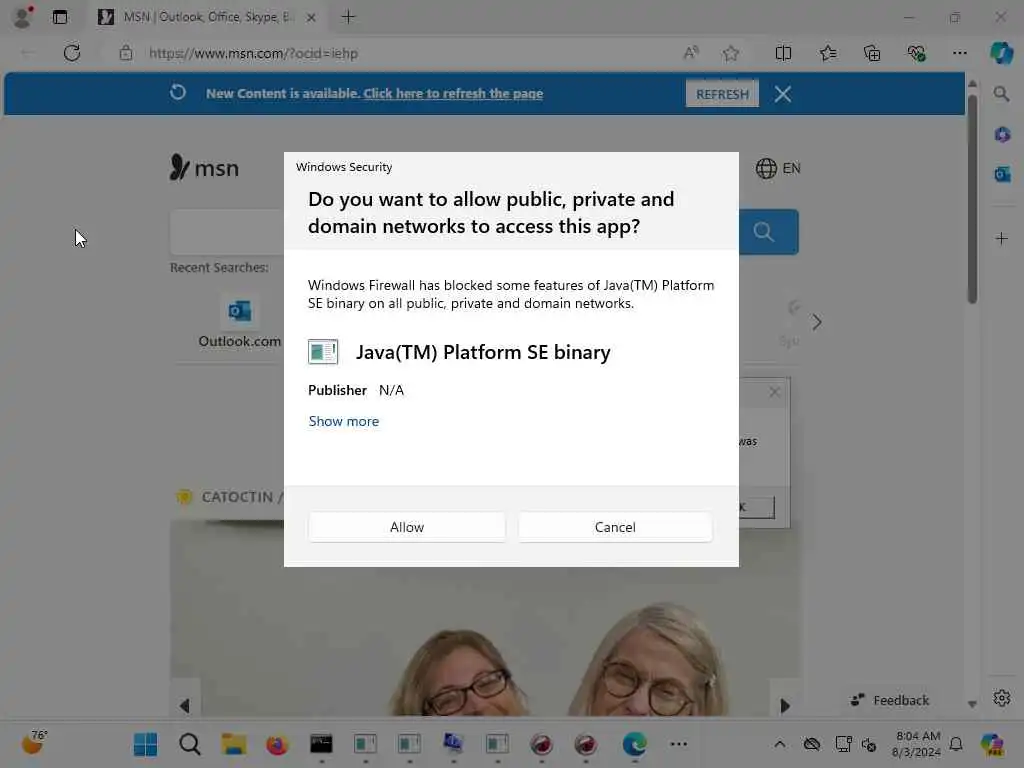Open sidebar settings gear icon

pyautogui.click(x=1002, y=698)
